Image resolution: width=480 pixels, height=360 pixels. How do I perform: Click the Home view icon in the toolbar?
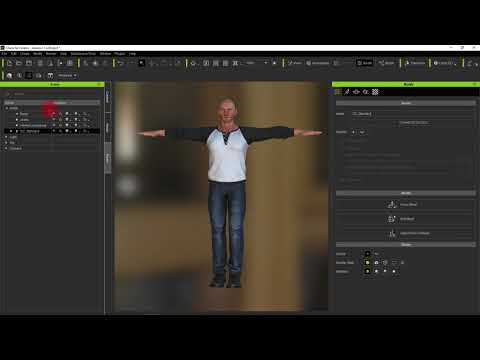[x=193, y=63]
